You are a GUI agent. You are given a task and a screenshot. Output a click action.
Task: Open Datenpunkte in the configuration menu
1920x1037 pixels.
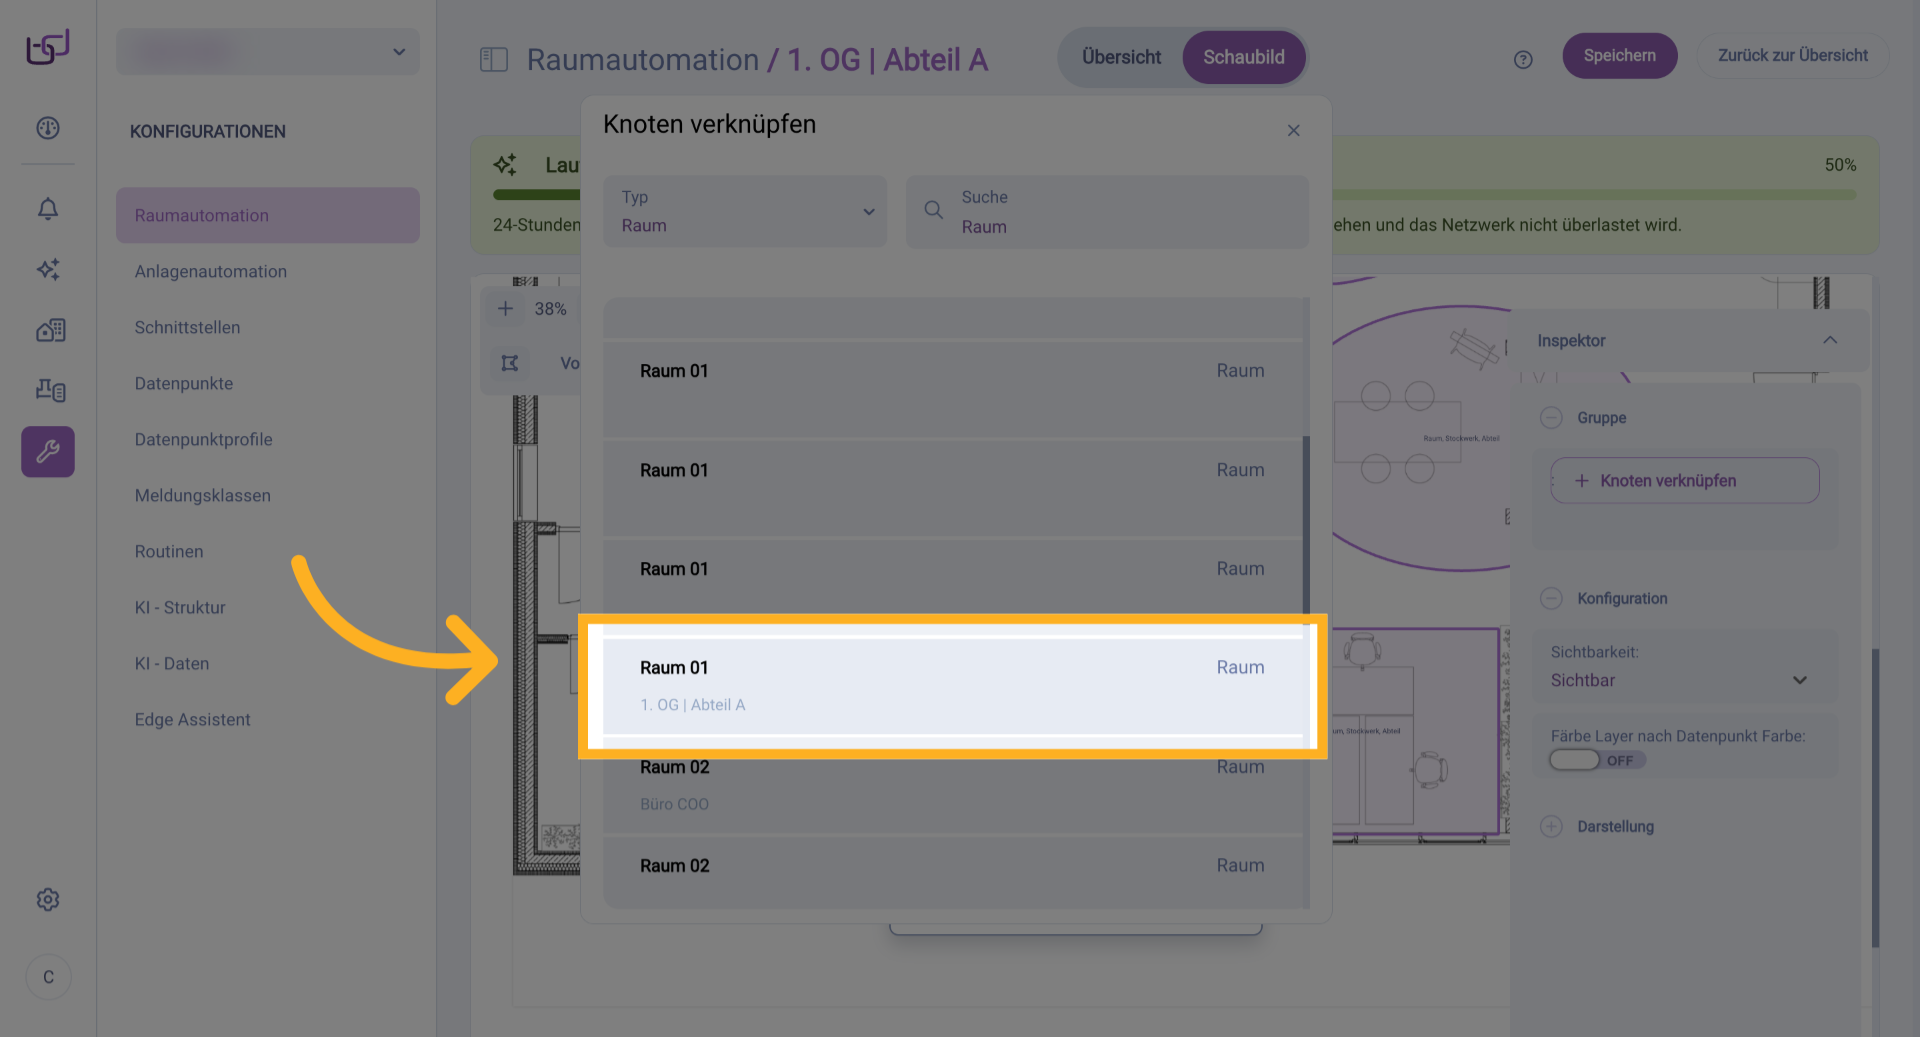pyautogui.click(x=184, y=384)
